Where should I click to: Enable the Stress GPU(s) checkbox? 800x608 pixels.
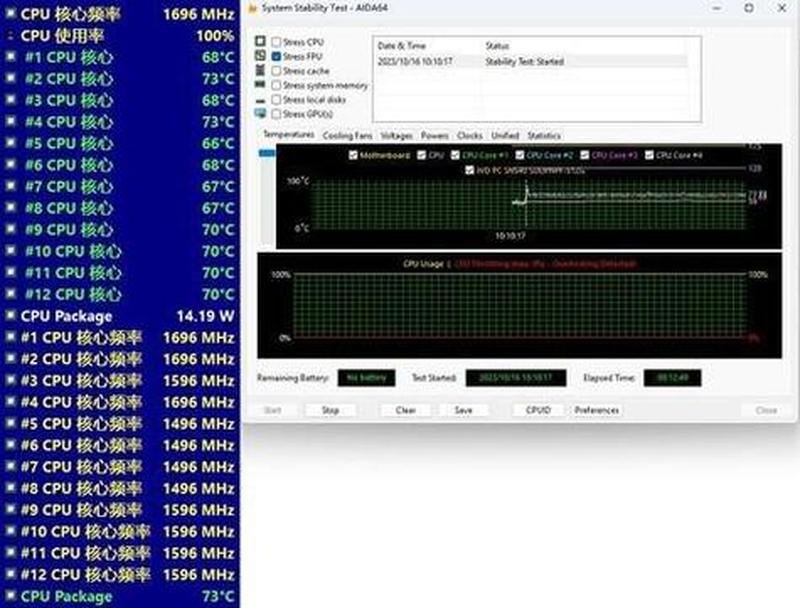[x=277, y=114]
